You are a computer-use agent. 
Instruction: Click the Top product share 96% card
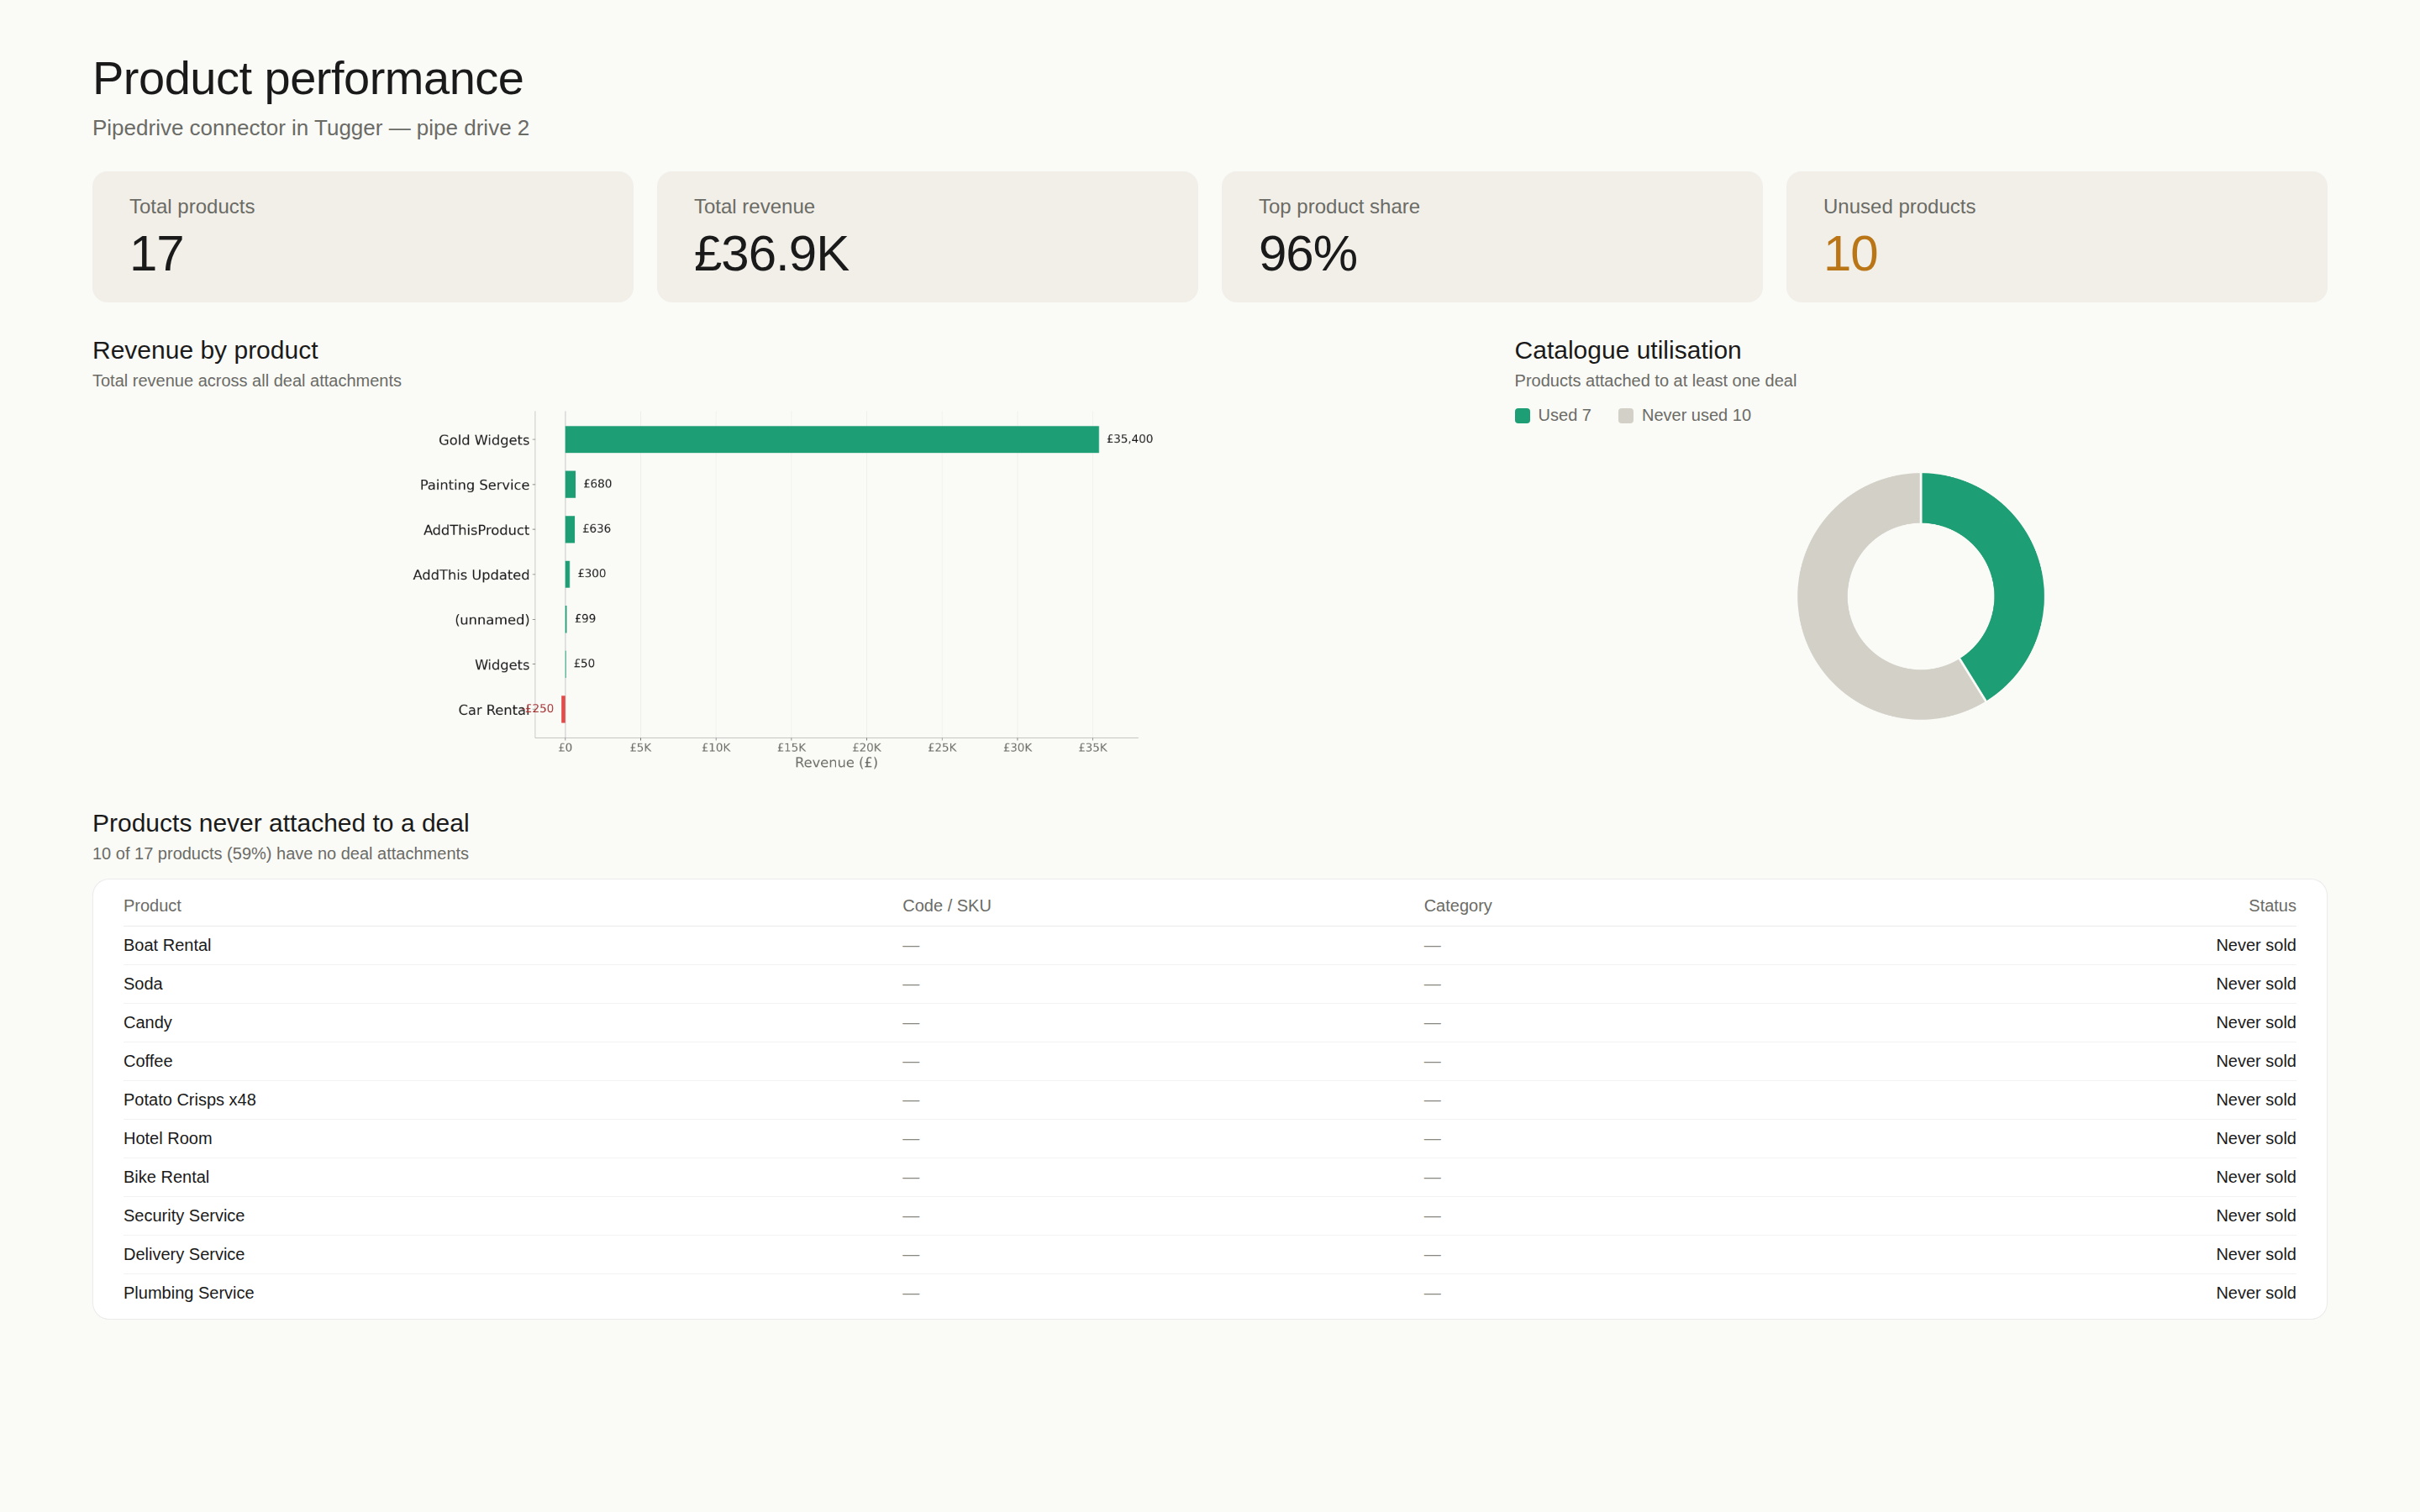click(1492, 237)
